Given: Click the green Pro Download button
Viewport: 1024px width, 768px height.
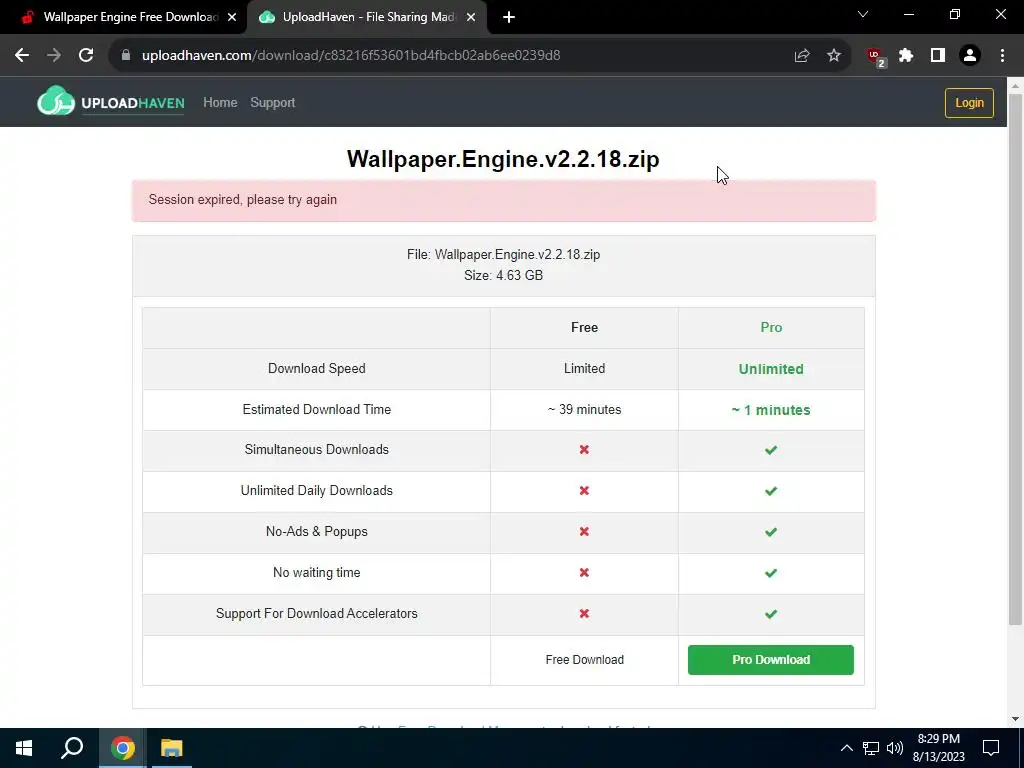Looking at the screenshot, I should 771,660.
